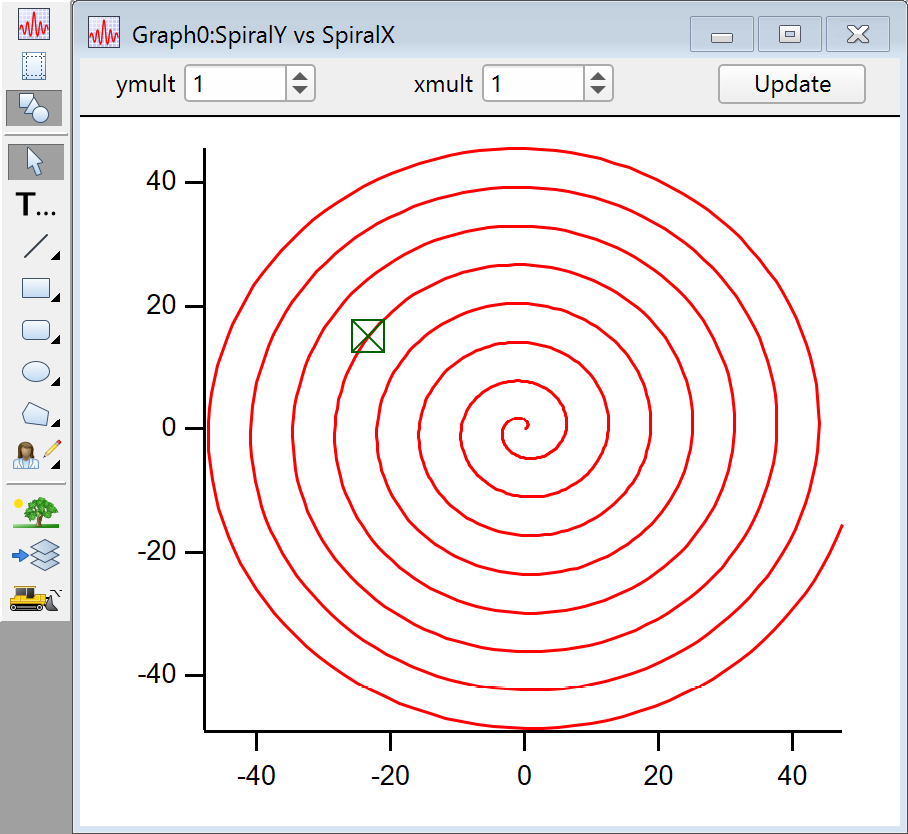Increase xmult value with up arrow
The height and width of the screenshot is (834, 908).
pyautogui.click(x=597, y=77)
